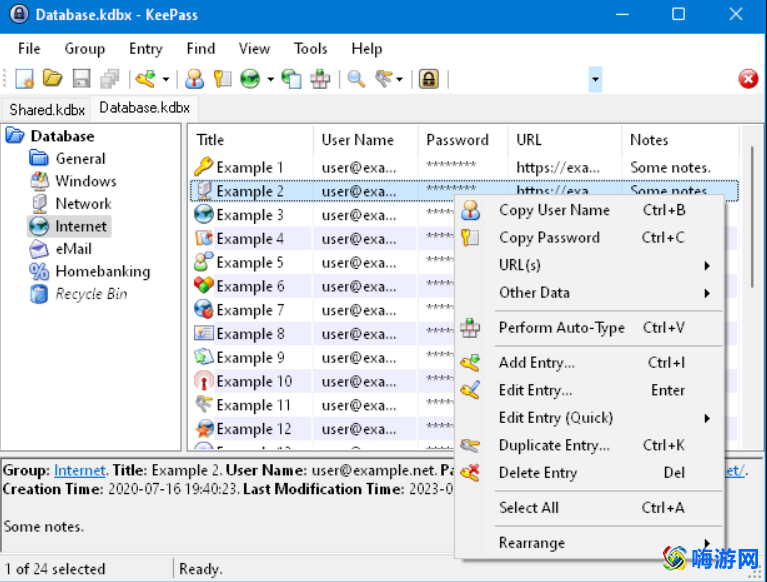Click Copy Password in context menu
The width and height of the screenshot is (767, 582).
[589, 238]
